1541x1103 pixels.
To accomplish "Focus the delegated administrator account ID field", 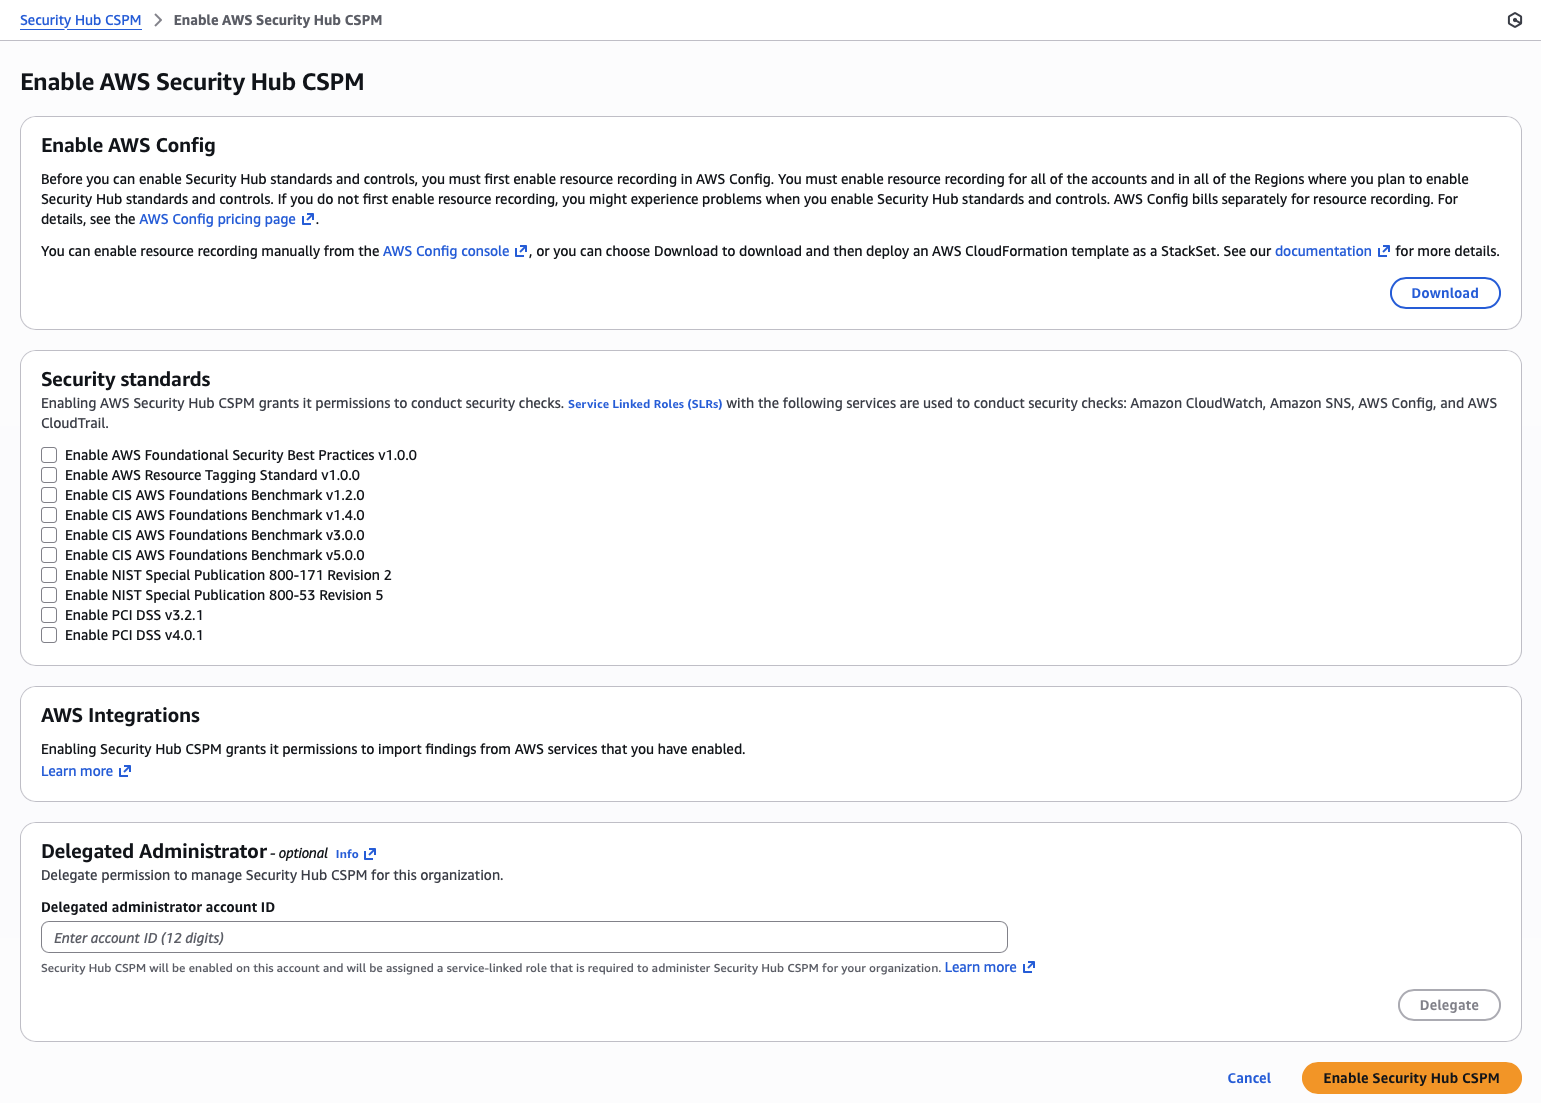I will pos(524,937).
